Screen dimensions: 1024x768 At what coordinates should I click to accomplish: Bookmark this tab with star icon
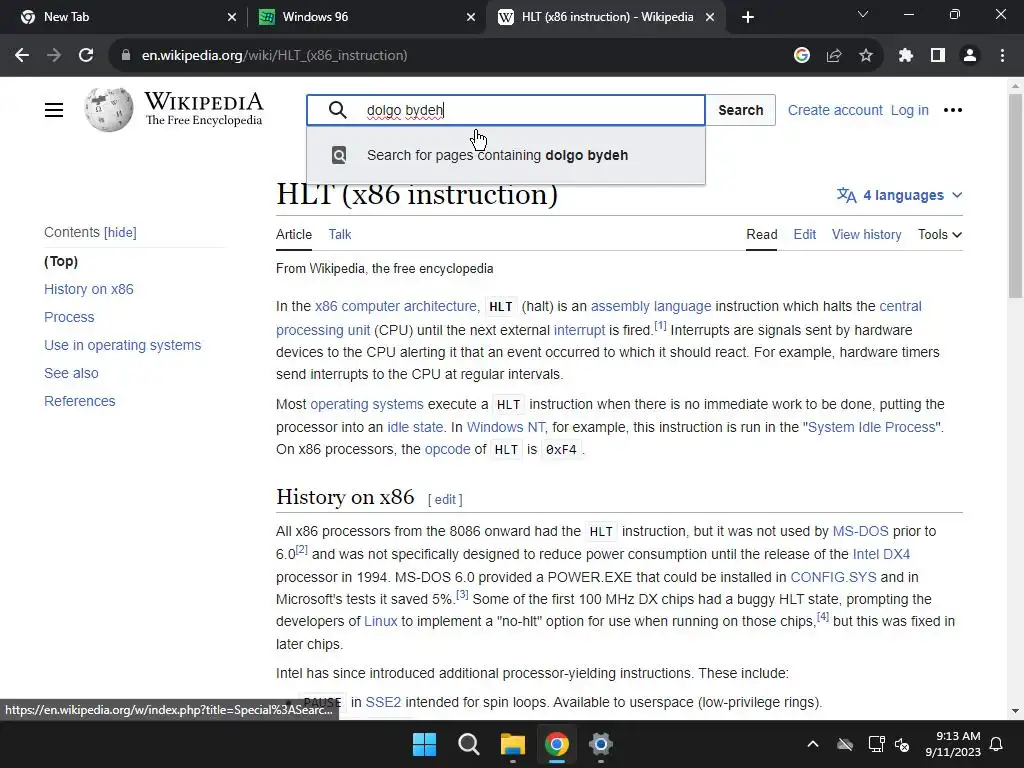tap(866, 56)
